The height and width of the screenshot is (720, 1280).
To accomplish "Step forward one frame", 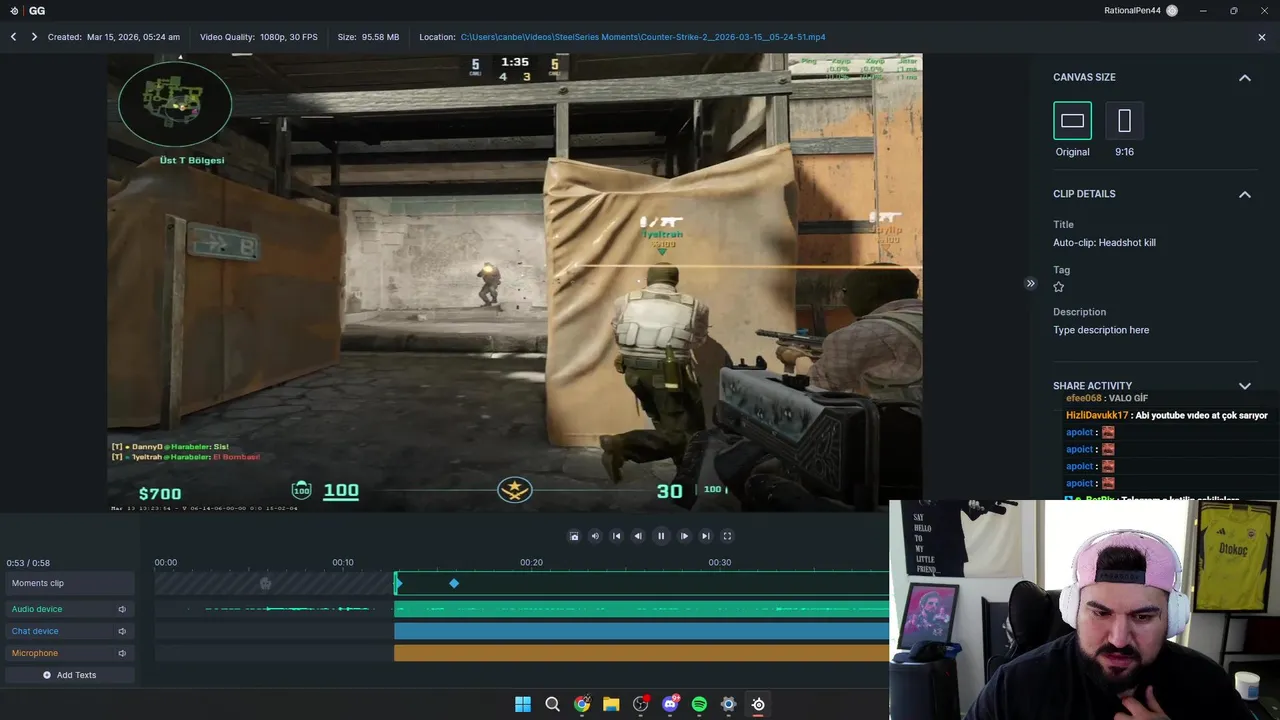I will 684,536.
